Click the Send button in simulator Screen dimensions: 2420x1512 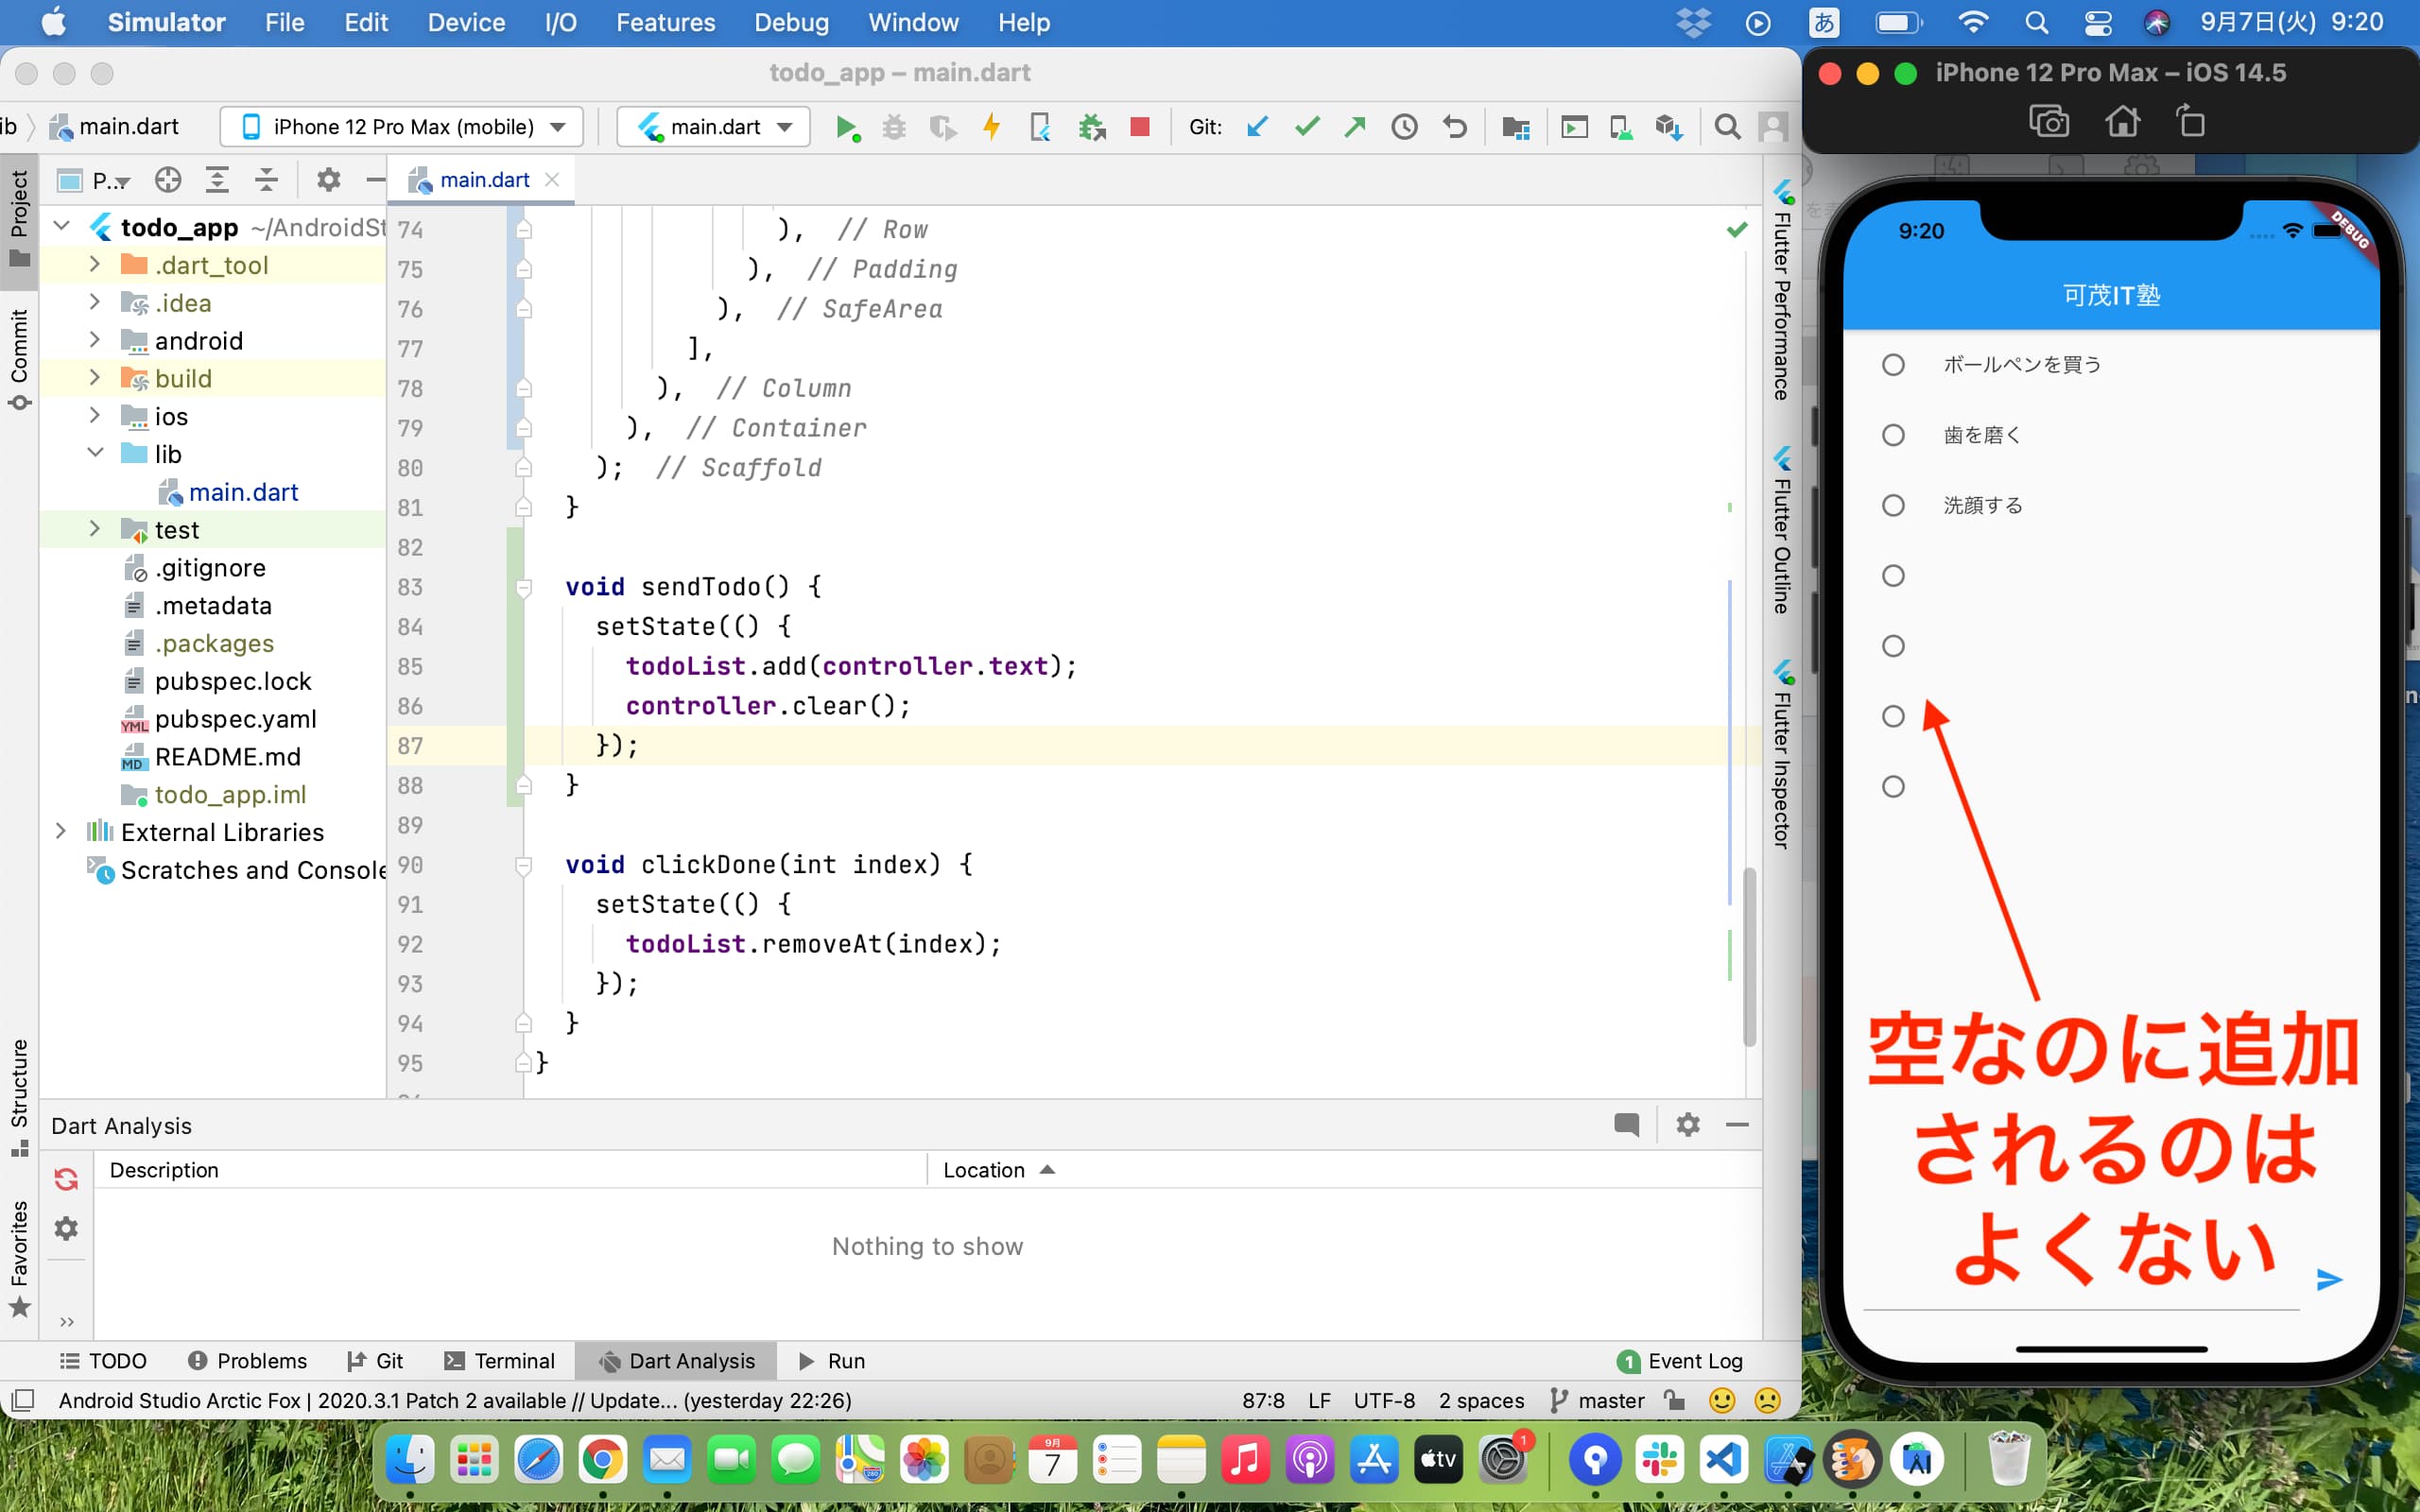pyautogui.click(x=2329, y=1279)
